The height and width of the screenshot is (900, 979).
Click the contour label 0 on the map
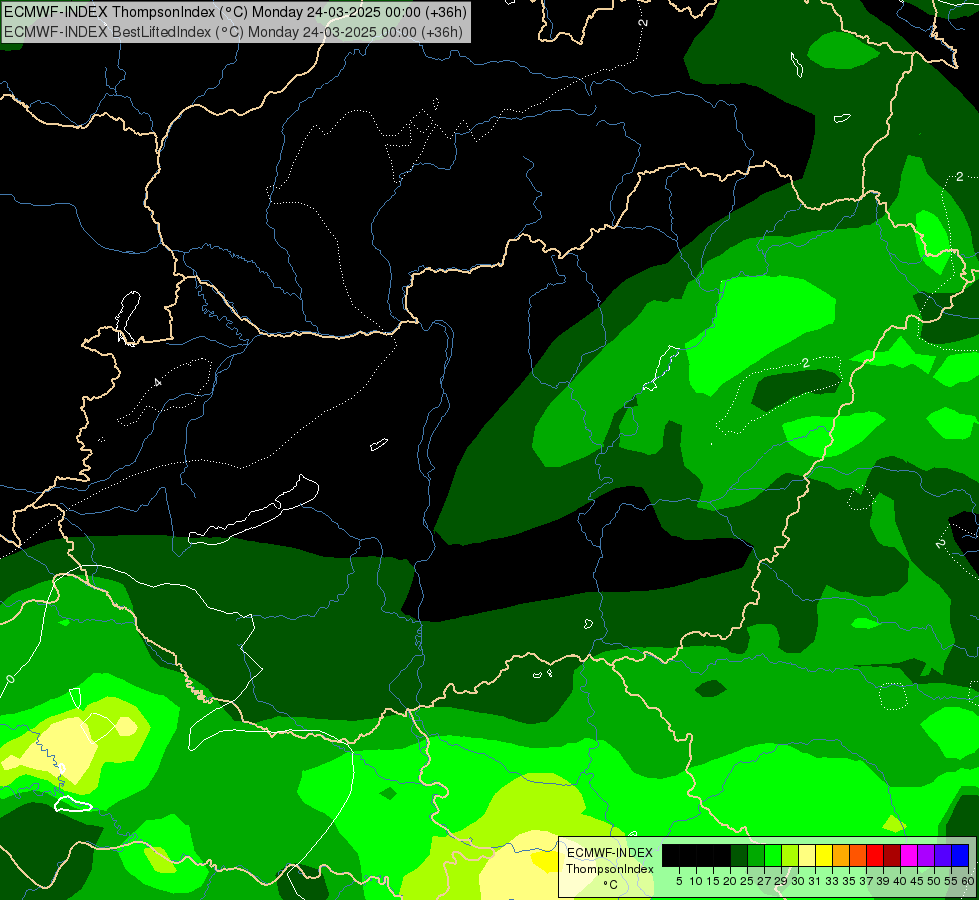[10, 679]
